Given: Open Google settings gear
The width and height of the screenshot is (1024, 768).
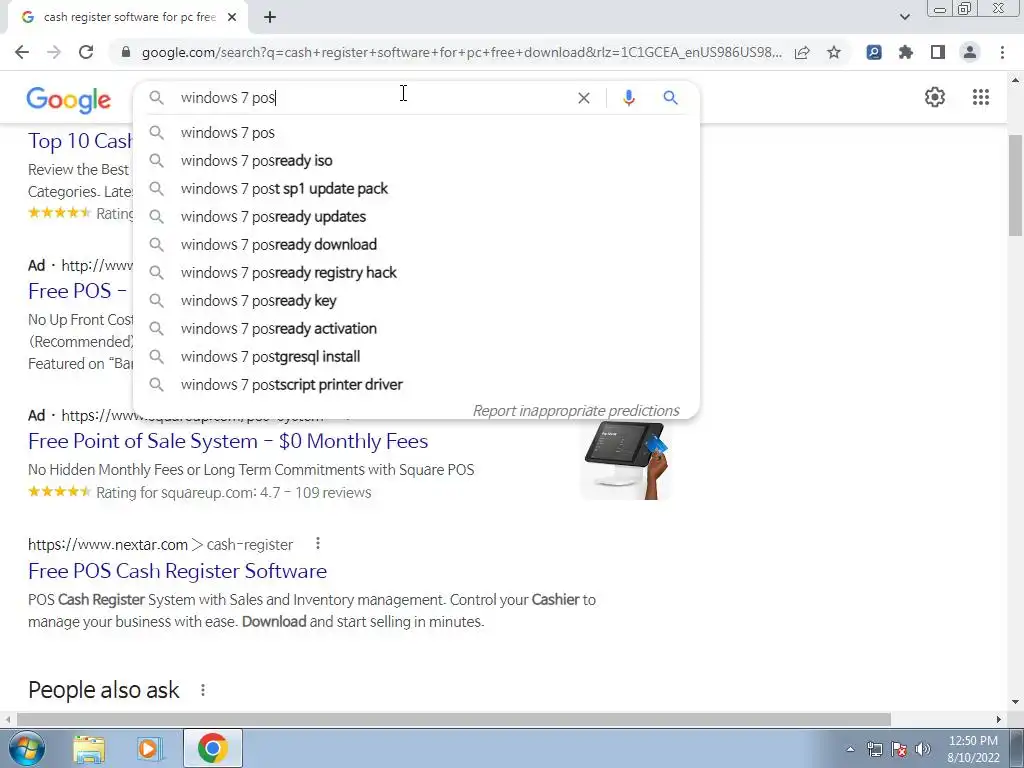Looking at the screenshot, I should click(935, 97).
